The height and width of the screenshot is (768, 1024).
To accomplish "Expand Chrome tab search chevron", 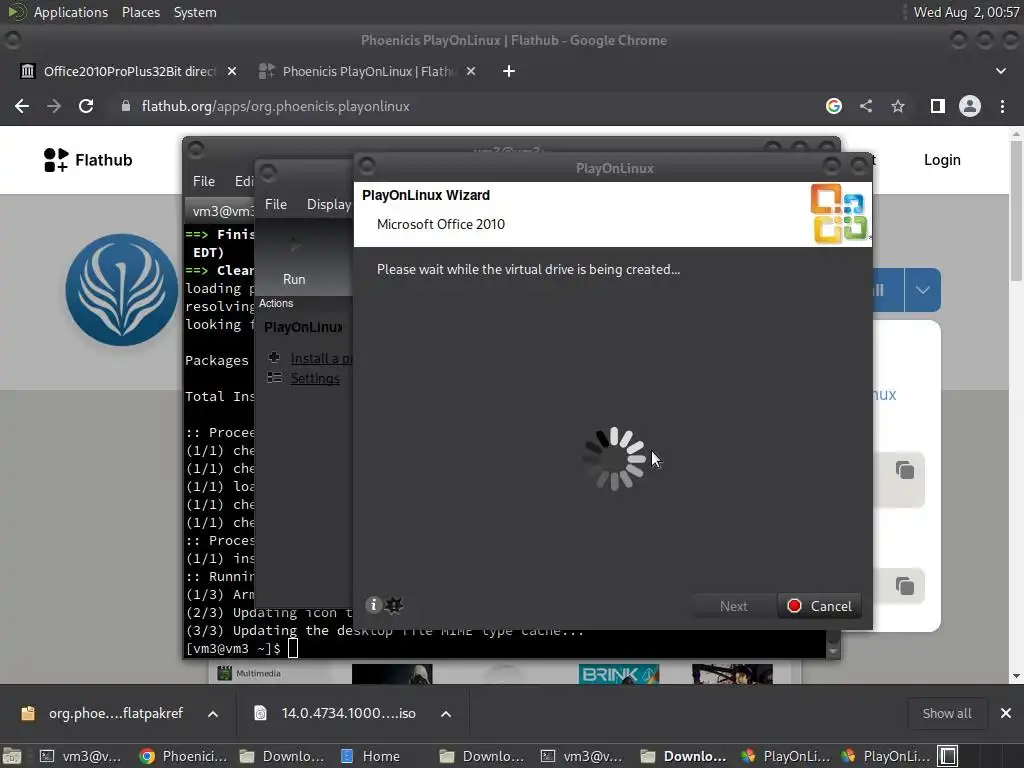I will pos(1000,71).
